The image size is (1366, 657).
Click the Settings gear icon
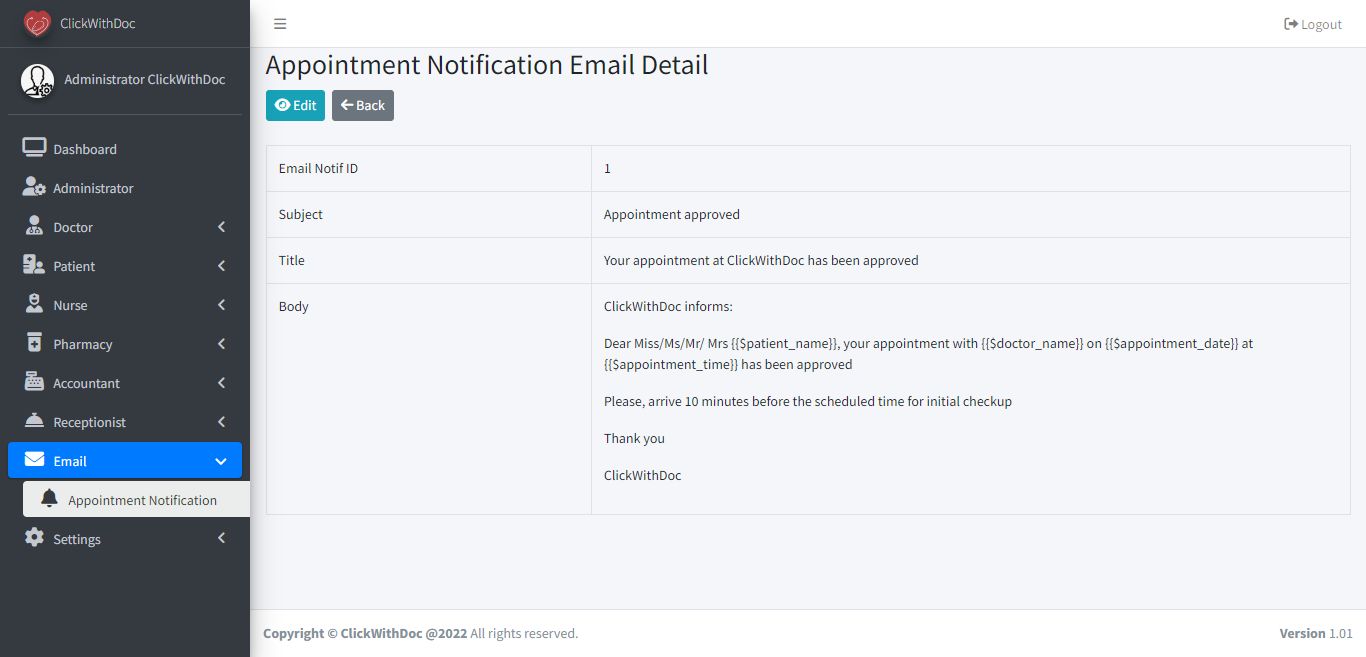click(34, 538)
